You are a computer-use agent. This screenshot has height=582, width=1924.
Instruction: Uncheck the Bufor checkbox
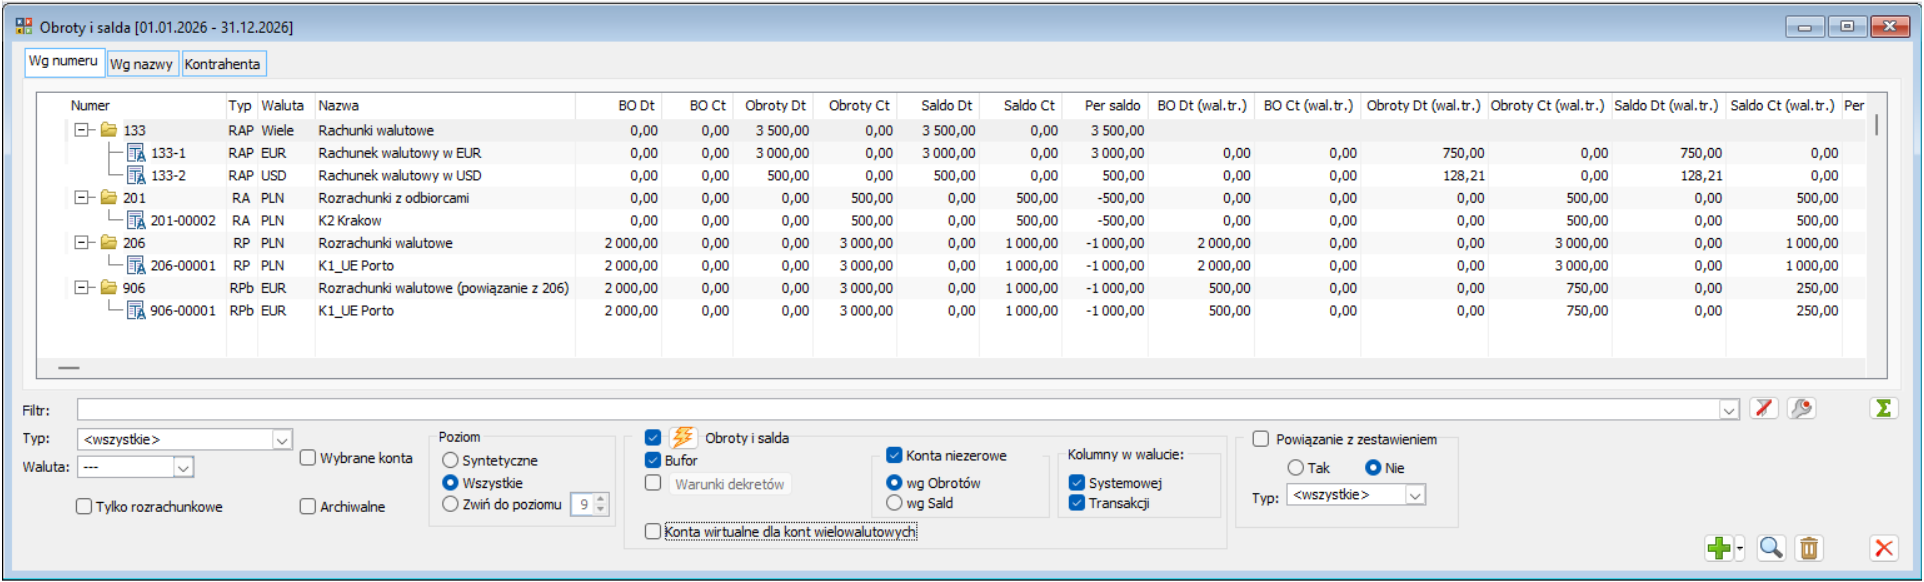(653, 460)
